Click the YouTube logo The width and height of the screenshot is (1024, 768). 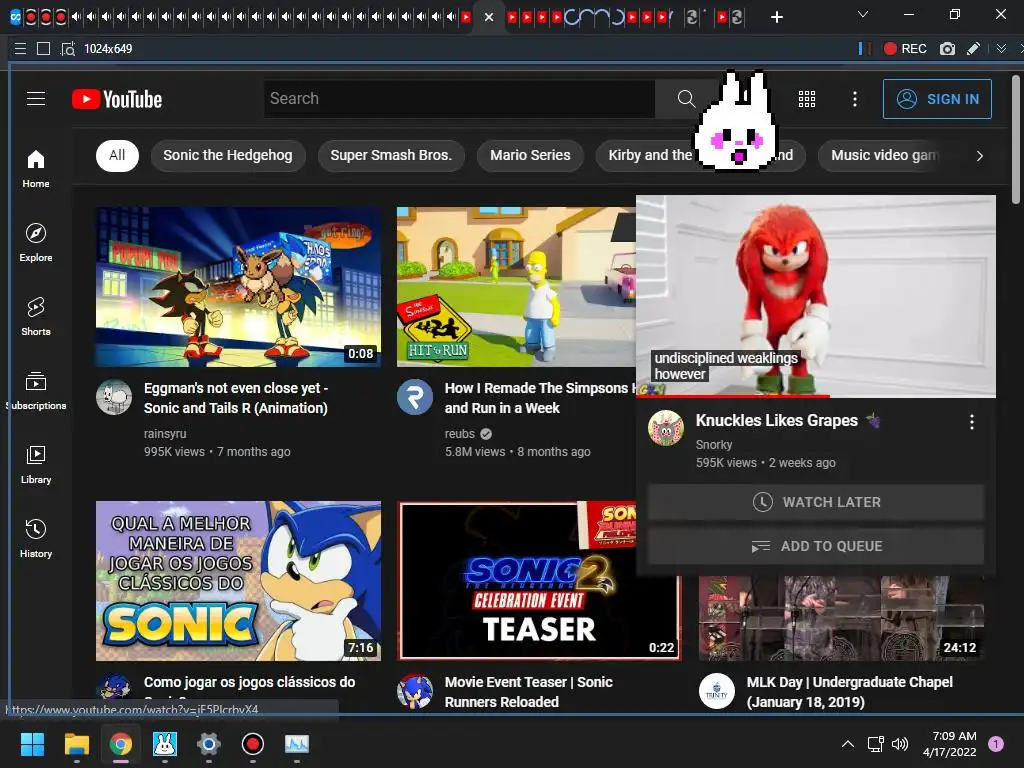click(x=117, y=99)
